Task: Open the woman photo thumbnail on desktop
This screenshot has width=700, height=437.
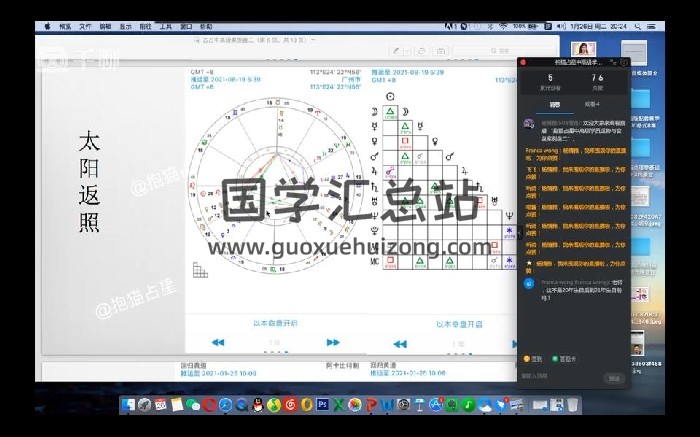Action: coord(584,48)
